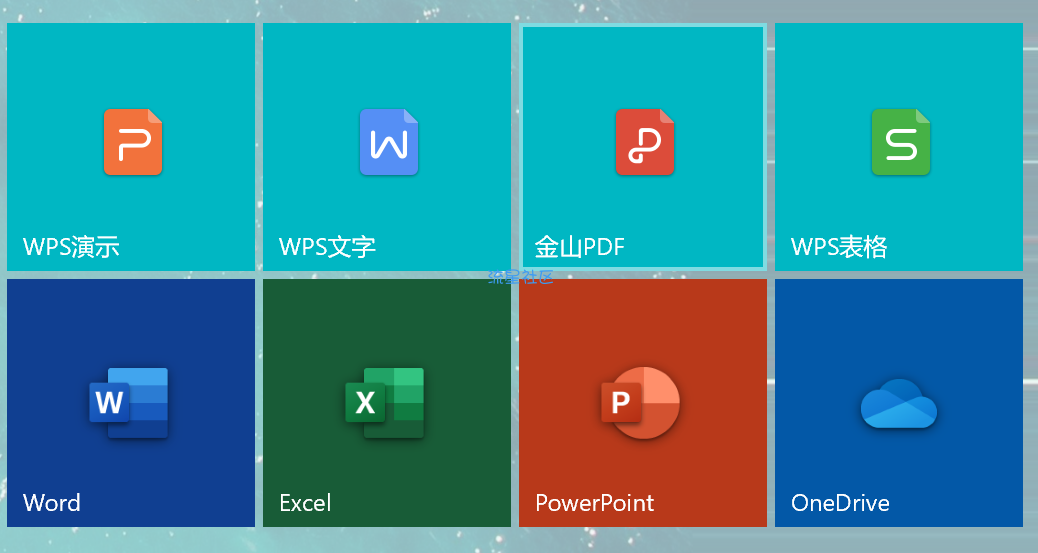Launch the blue WPS文字 document icon
1038x553 pixels.
(389, 142)
